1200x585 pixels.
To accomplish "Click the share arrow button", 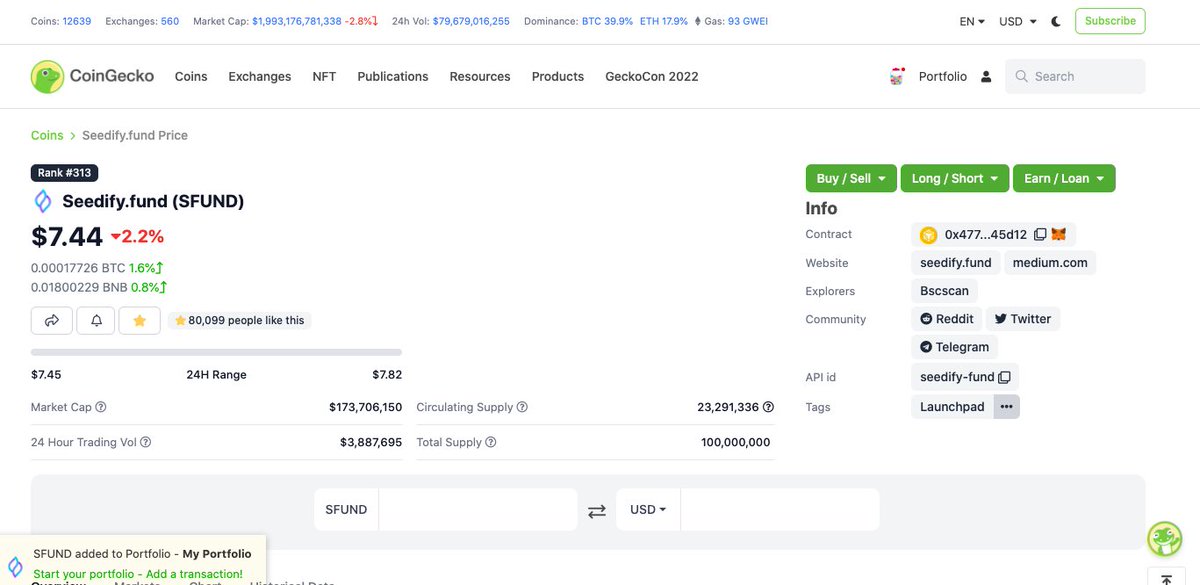I will [x=52, y=320].
